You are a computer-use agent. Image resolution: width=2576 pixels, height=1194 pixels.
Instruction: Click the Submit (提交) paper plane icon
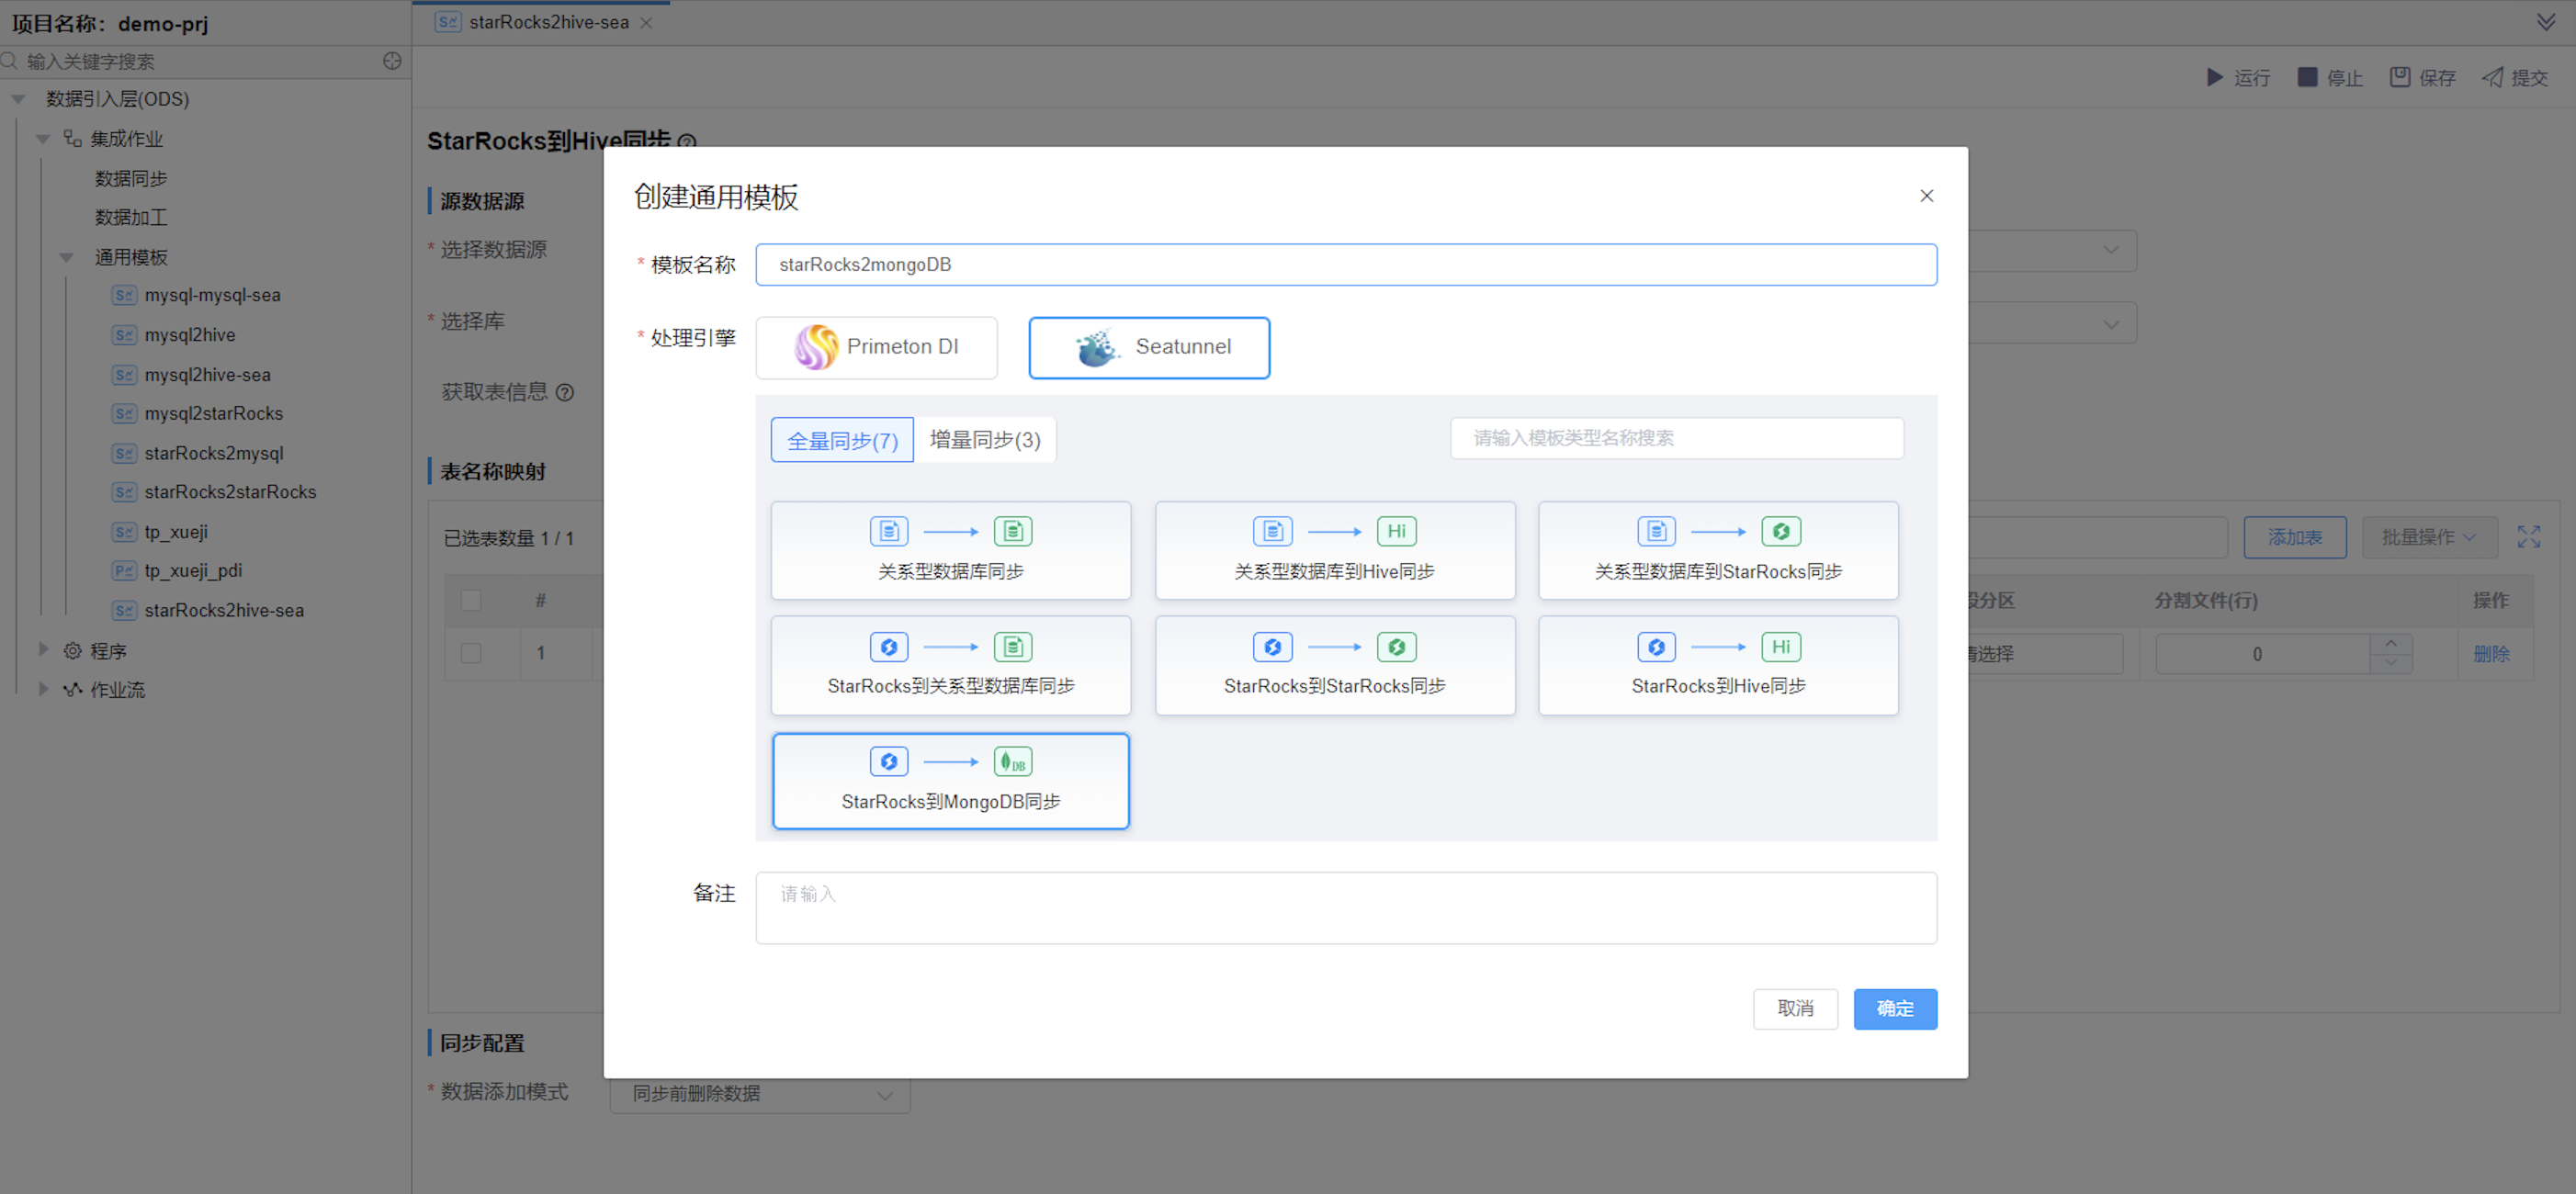point(2492,77)
